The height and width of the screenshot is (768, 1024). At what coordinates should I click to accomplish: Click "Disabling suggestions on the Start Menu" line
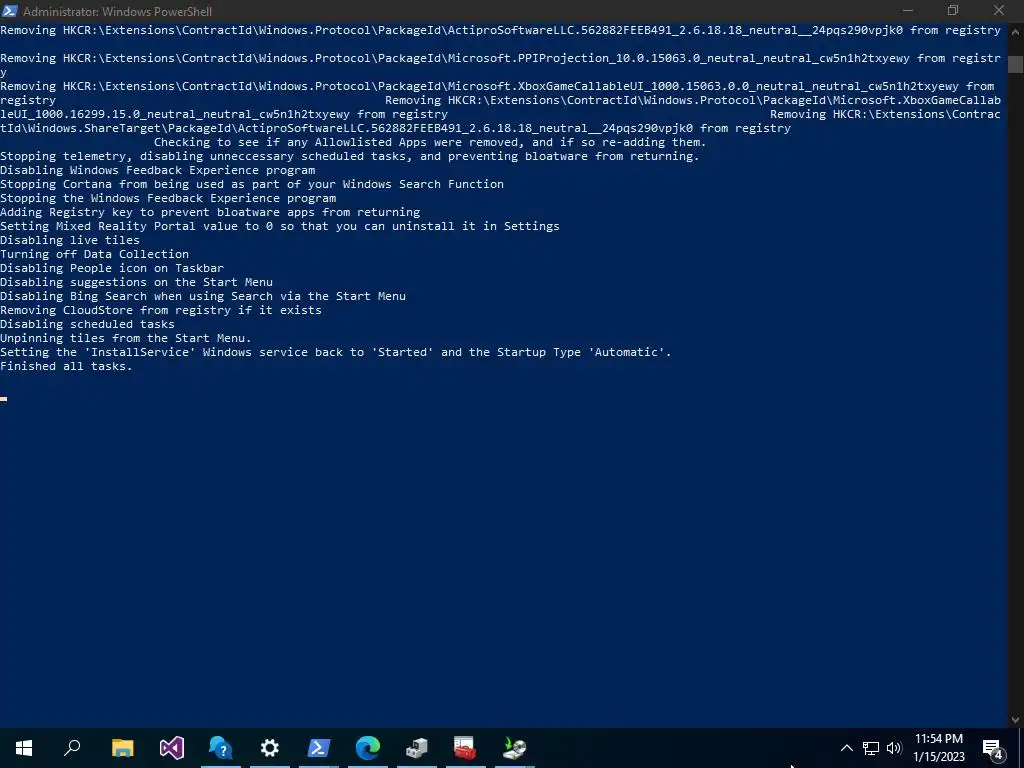pyautogui.click(x=136, y=282)
